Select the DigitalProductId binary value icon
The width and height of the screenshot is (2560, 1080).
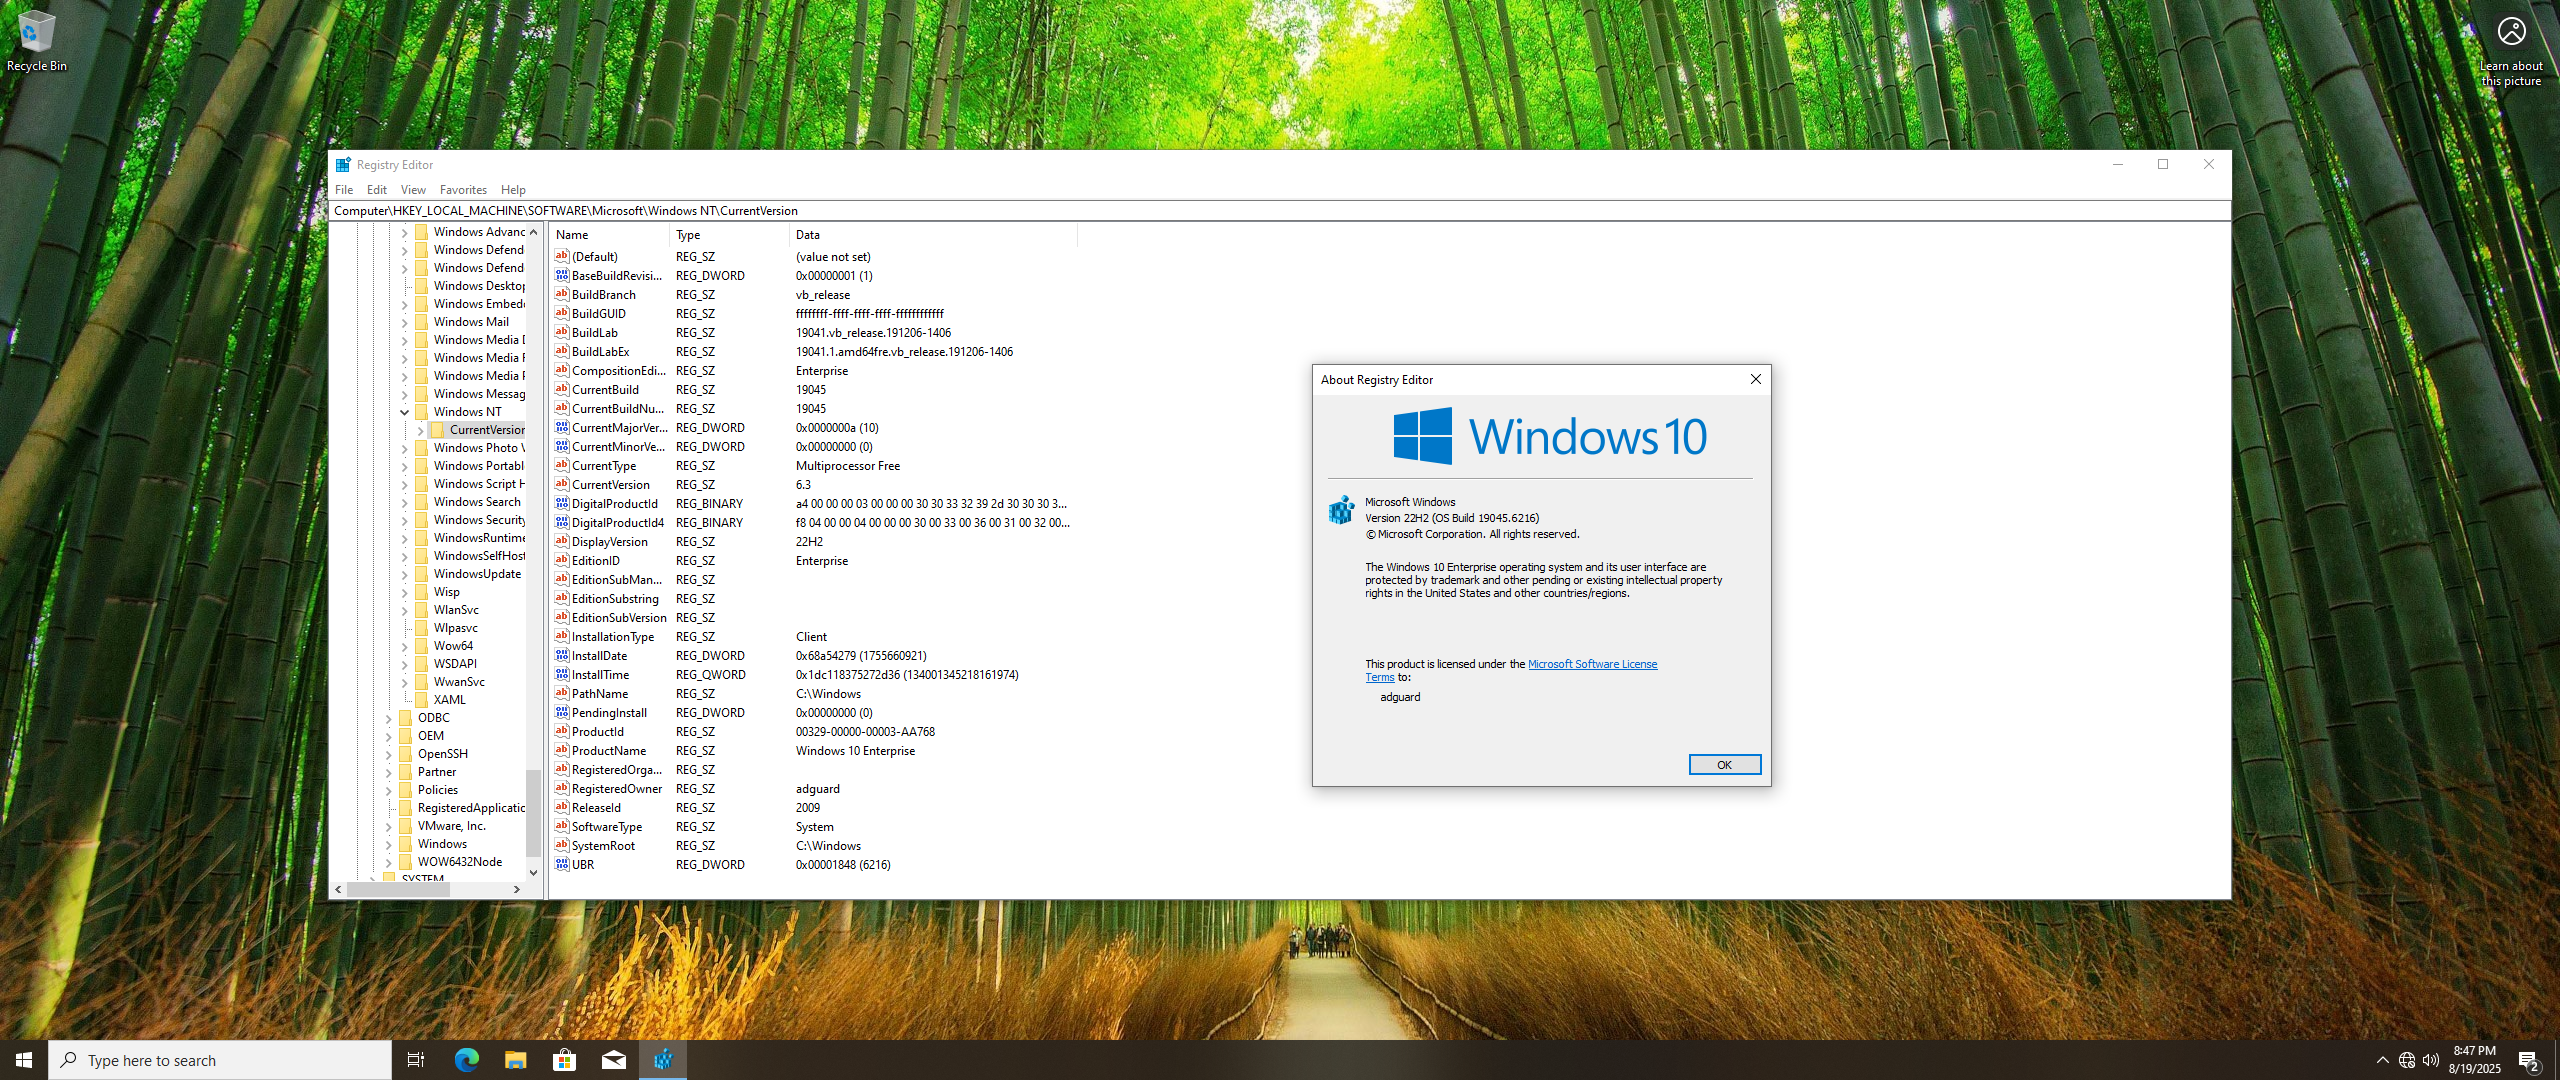tap(562, 503)
